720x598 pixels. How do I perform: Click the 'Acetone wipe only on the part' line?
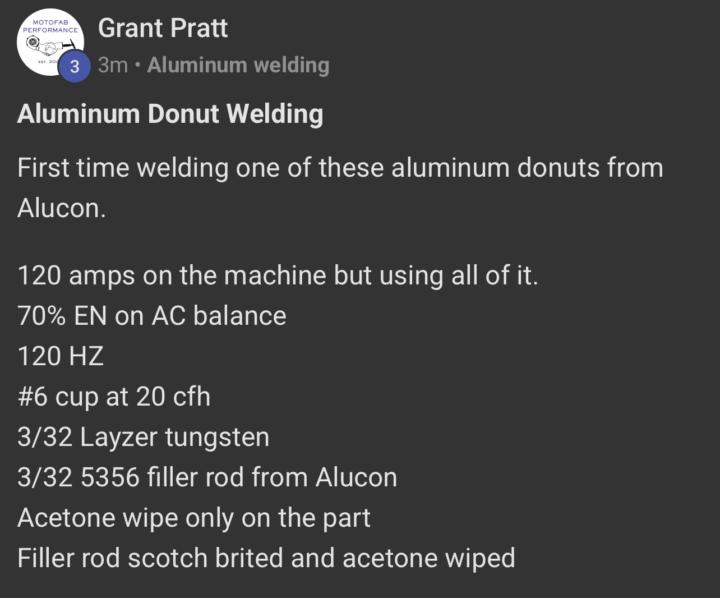pyautogui.click(x=194, y=518)
